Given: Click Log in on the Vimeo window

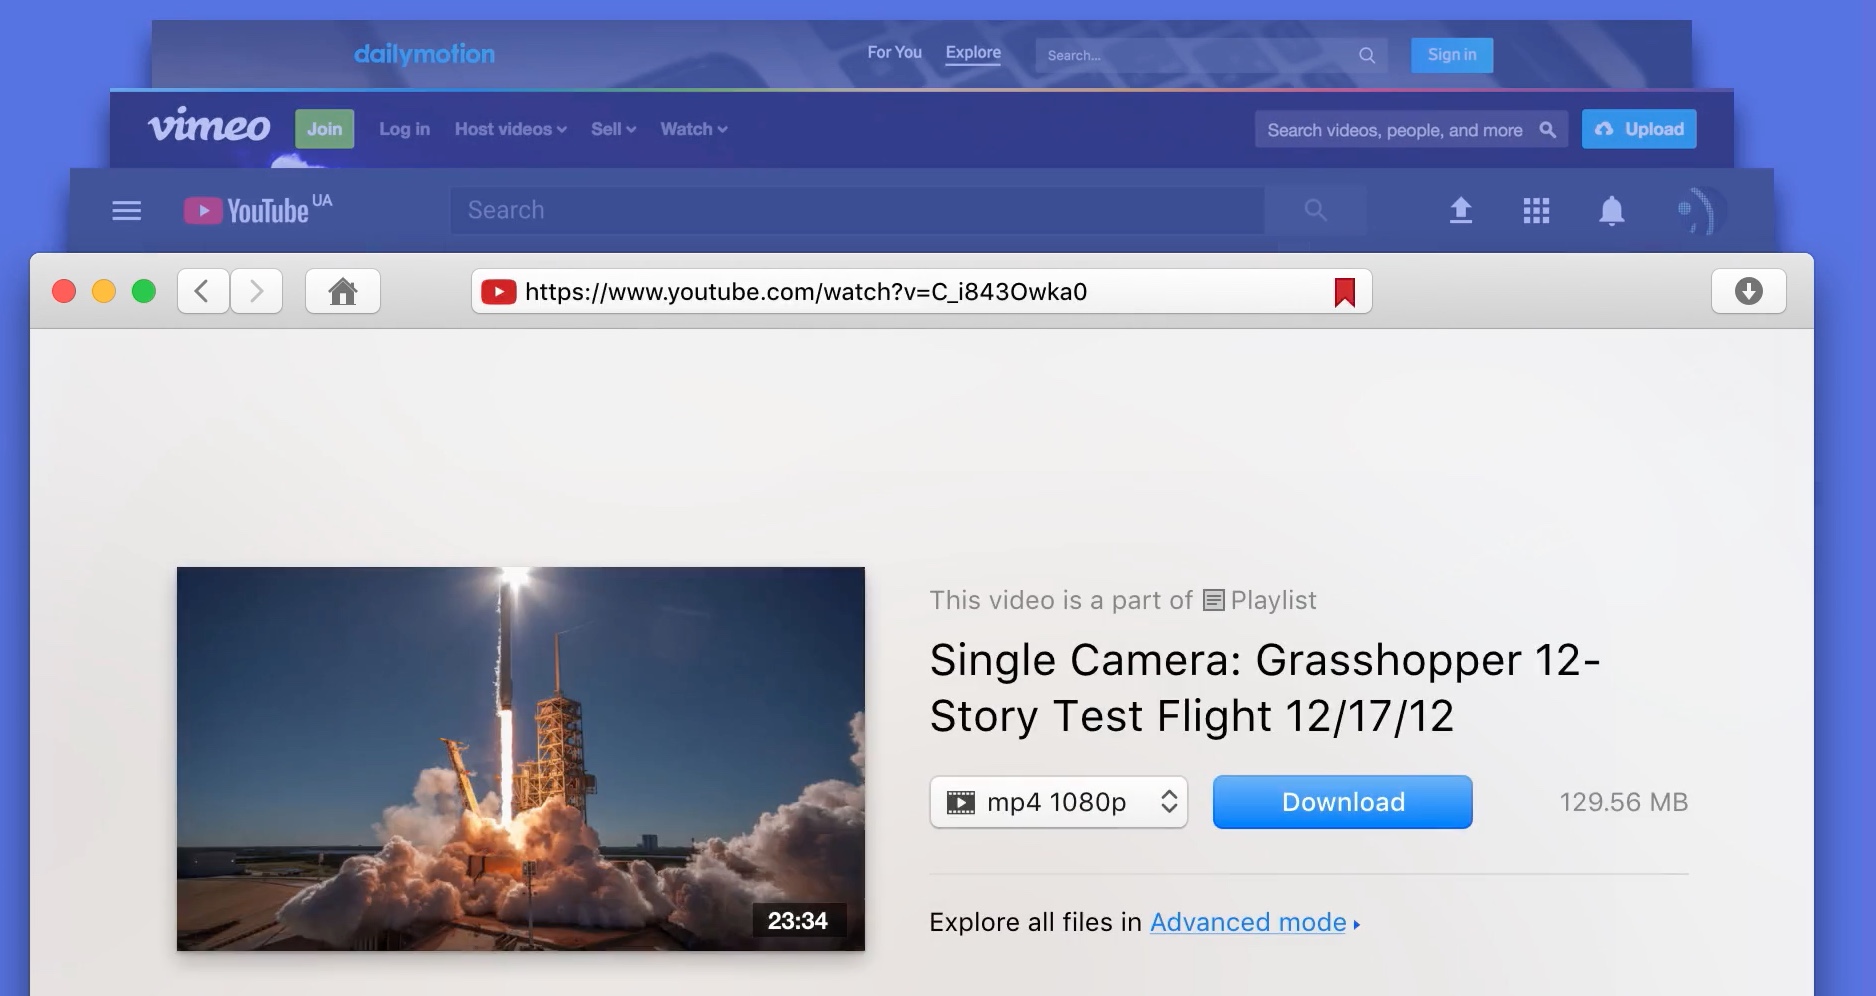Looking at the screenshot, I should [404, 129].
